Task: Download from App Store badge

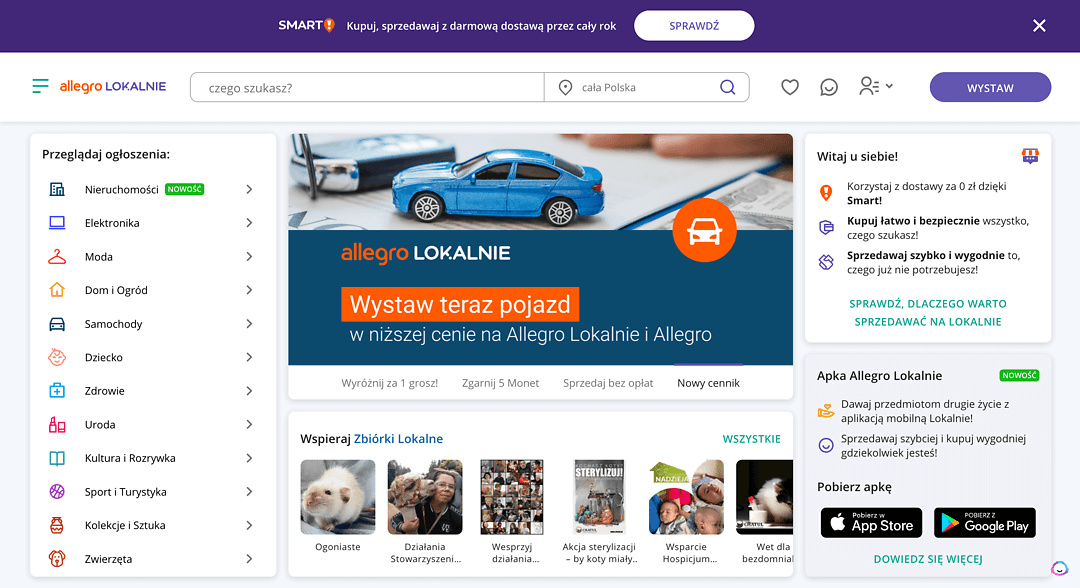Action: tap(871, 523)
